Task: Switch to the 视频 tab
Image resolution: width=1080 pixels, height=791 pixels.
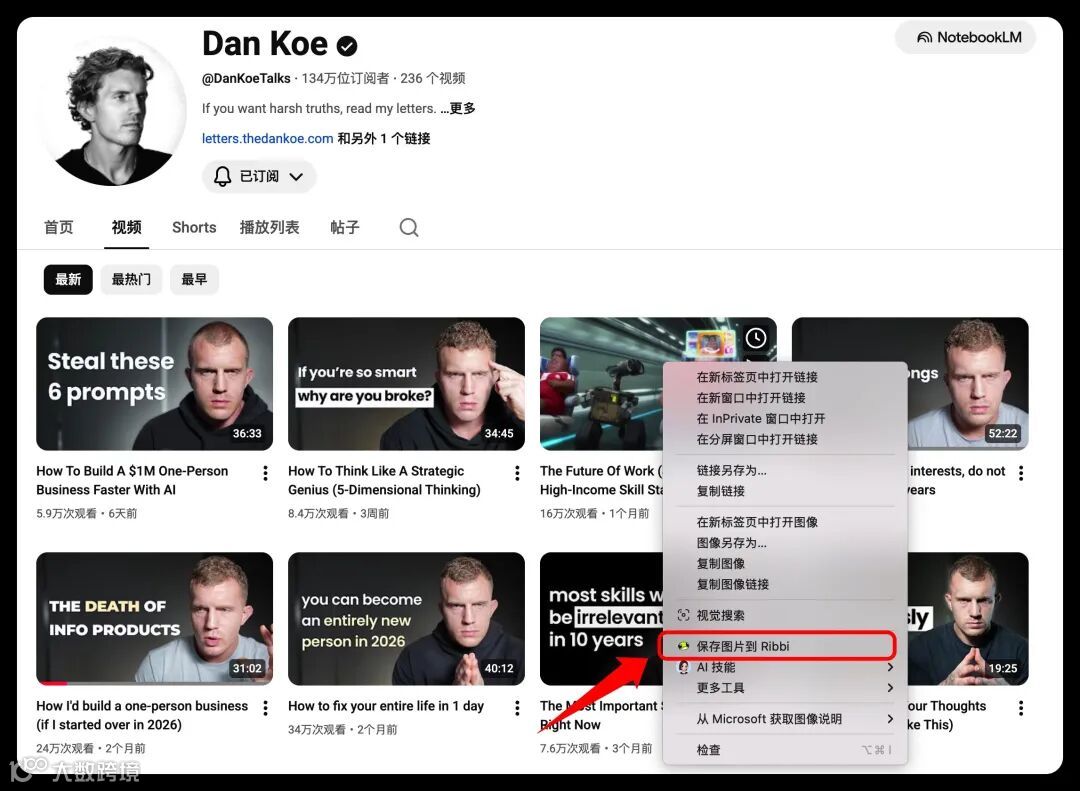Action: point(127,227)
